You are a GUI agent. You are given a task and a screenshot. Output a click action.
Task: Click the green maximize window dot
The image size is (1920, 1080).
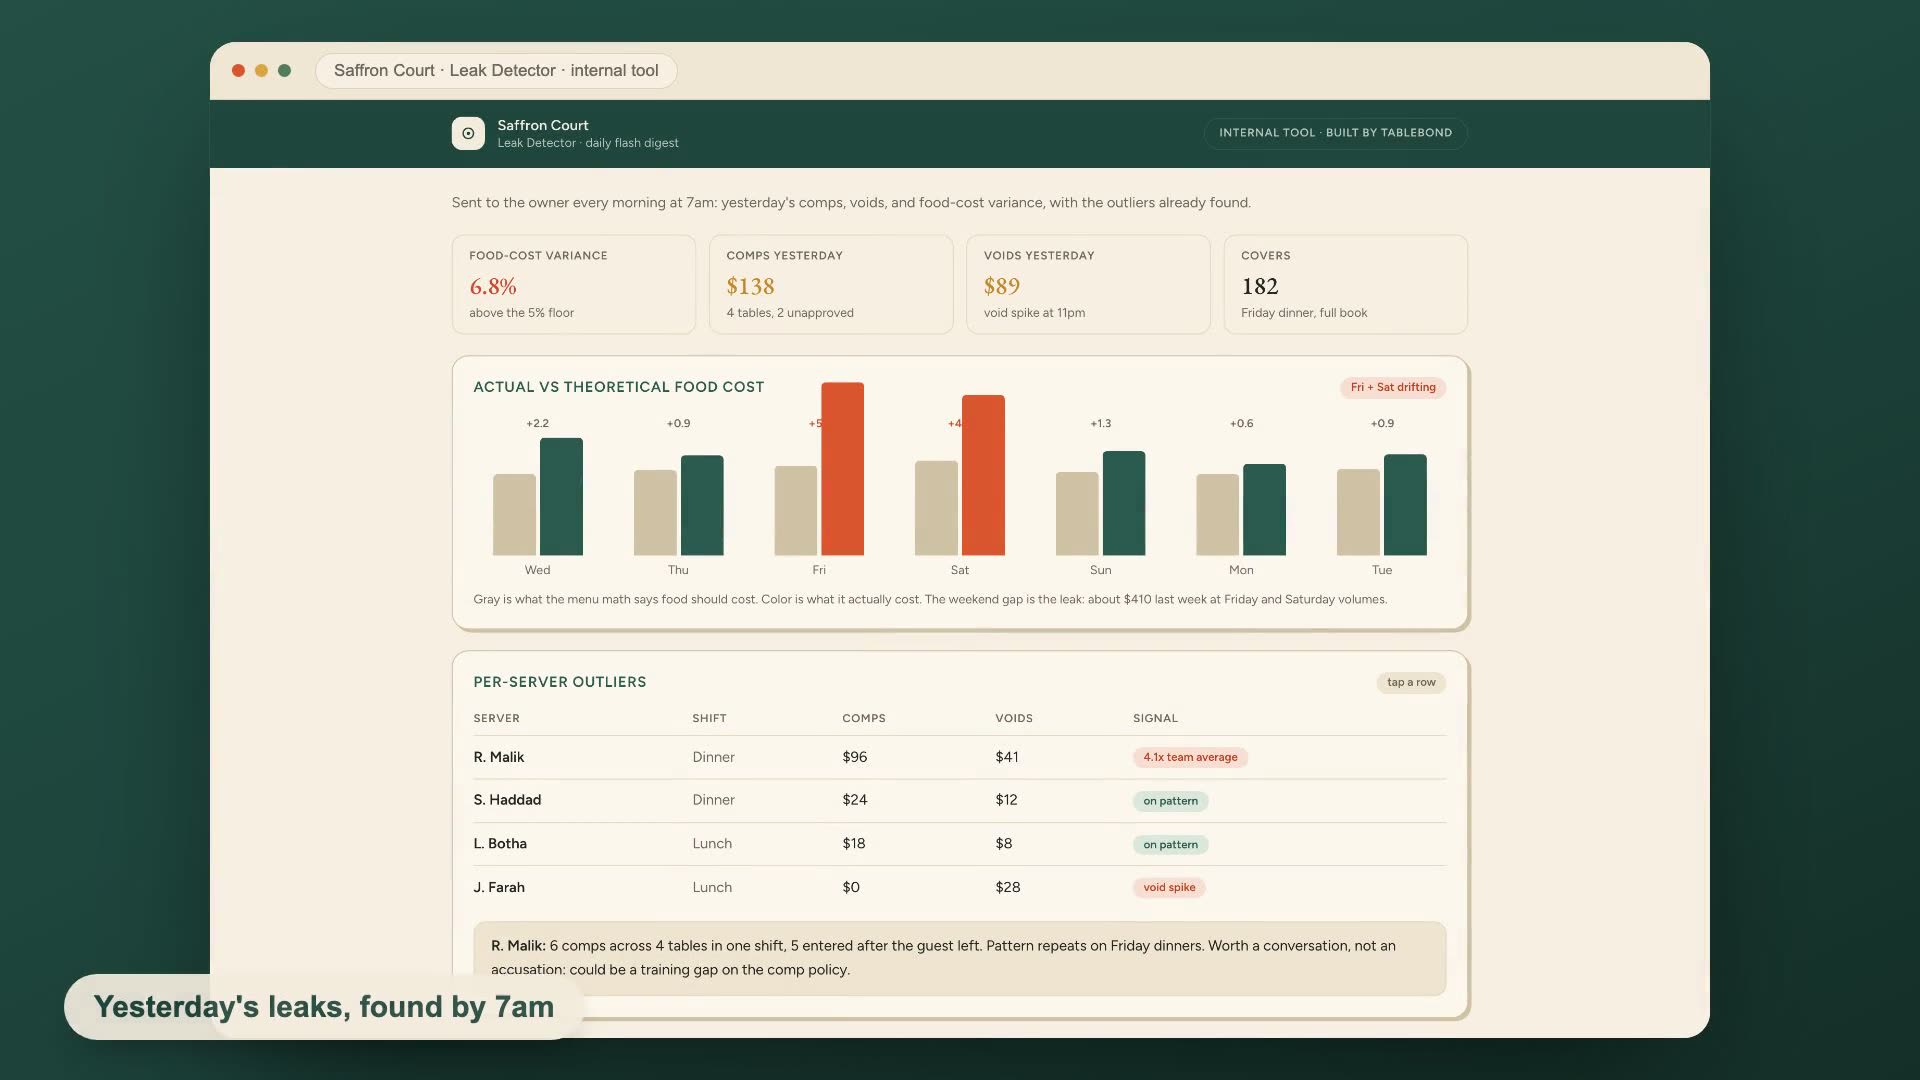pyautogui.click(x=284, y=71)
